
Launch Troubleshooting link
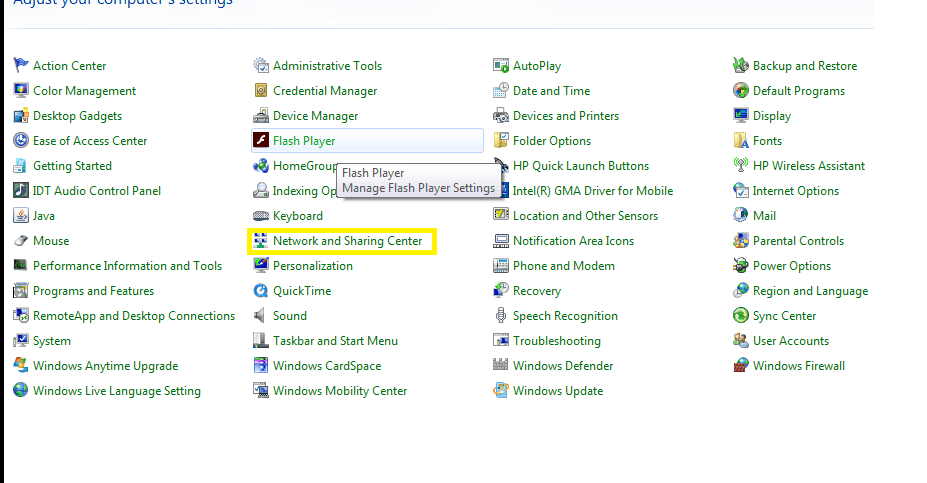pyautogui.click(x=556, y=341)
